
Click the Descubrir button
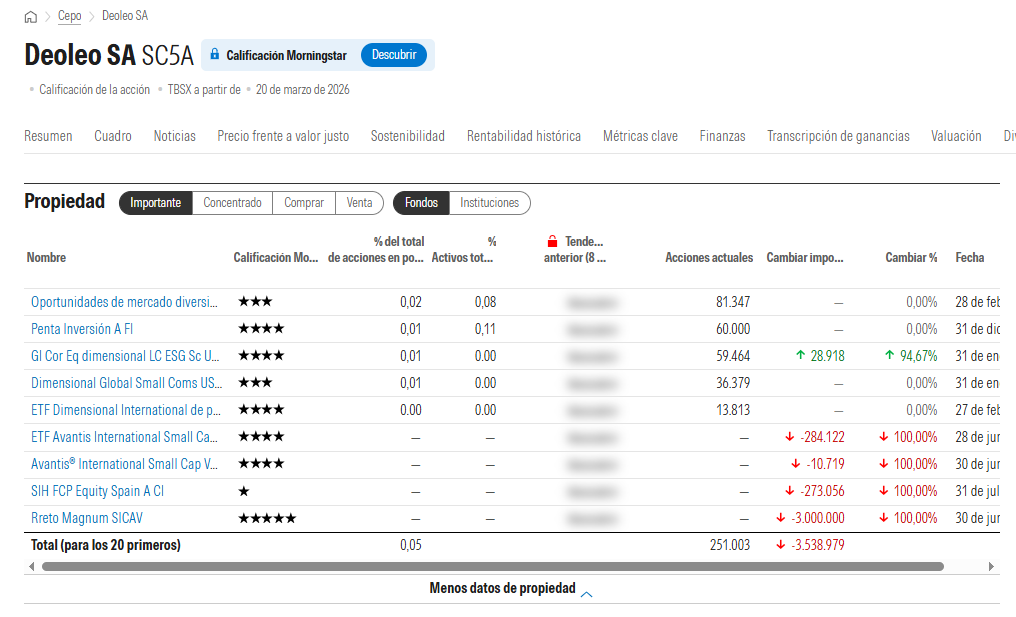pos(394,55)
